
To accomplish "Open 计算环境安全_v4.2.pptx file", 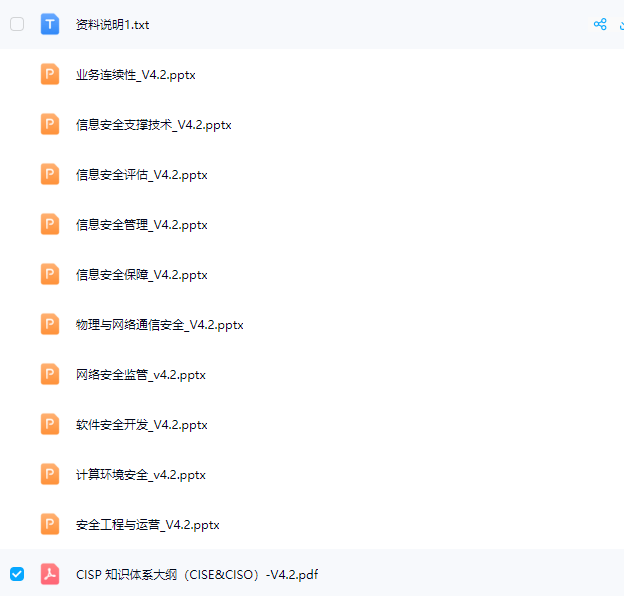I will (140, 475).
